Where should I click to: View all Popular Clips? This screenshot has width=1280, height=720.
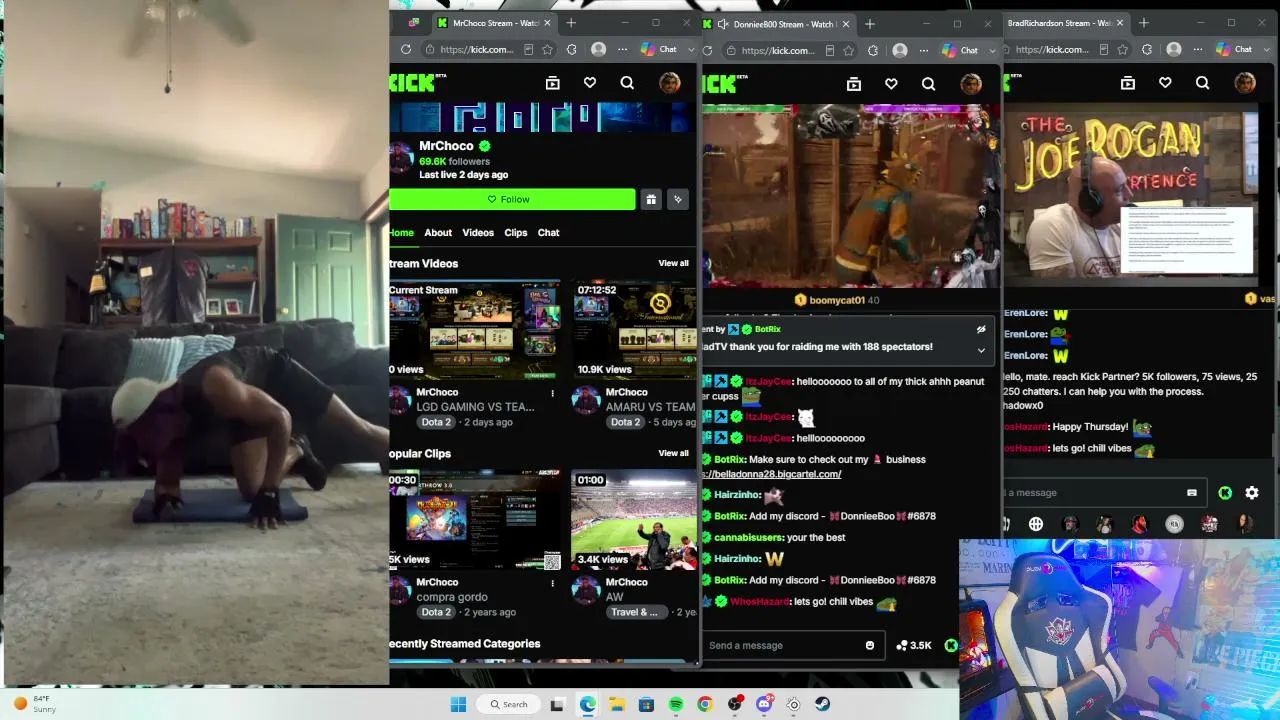673,453
